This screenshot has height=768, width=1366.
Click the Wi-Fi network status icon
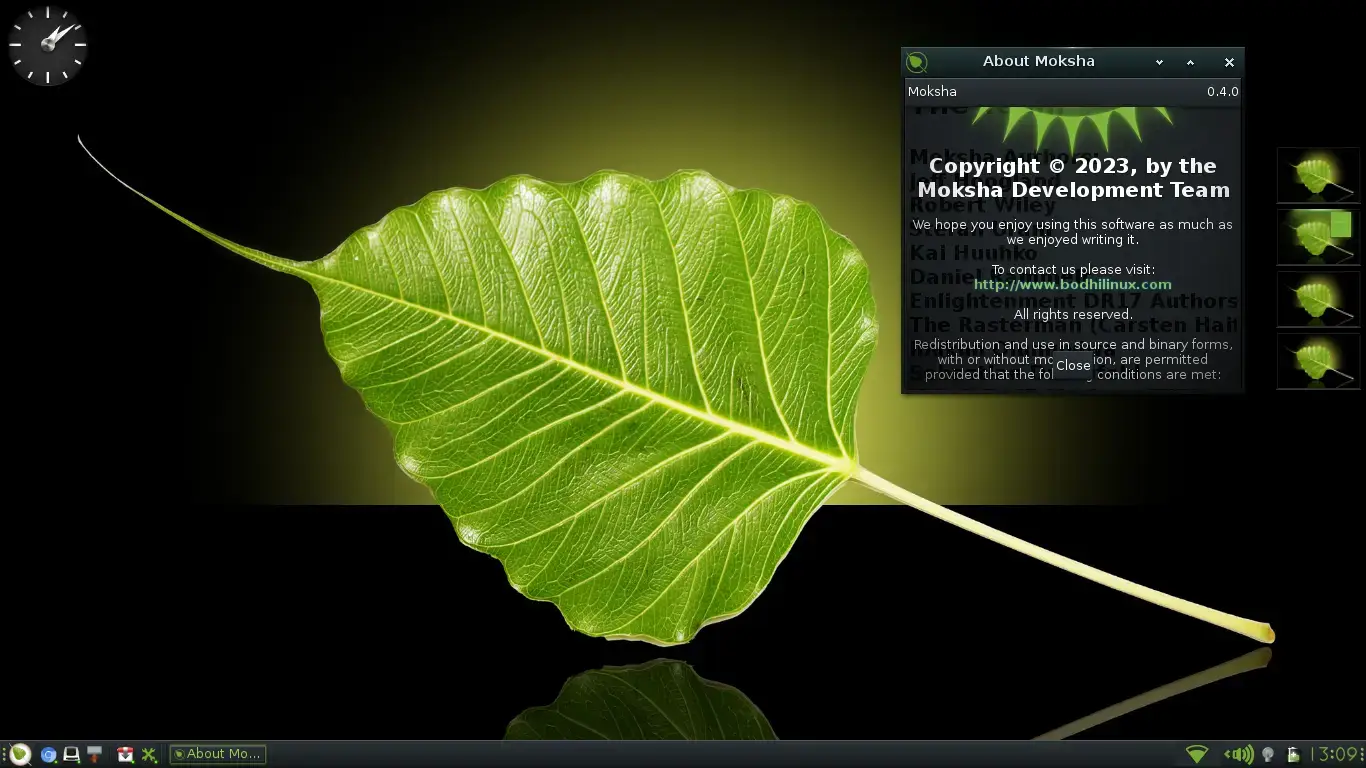pyautogui.click(x=1196, y=754)
